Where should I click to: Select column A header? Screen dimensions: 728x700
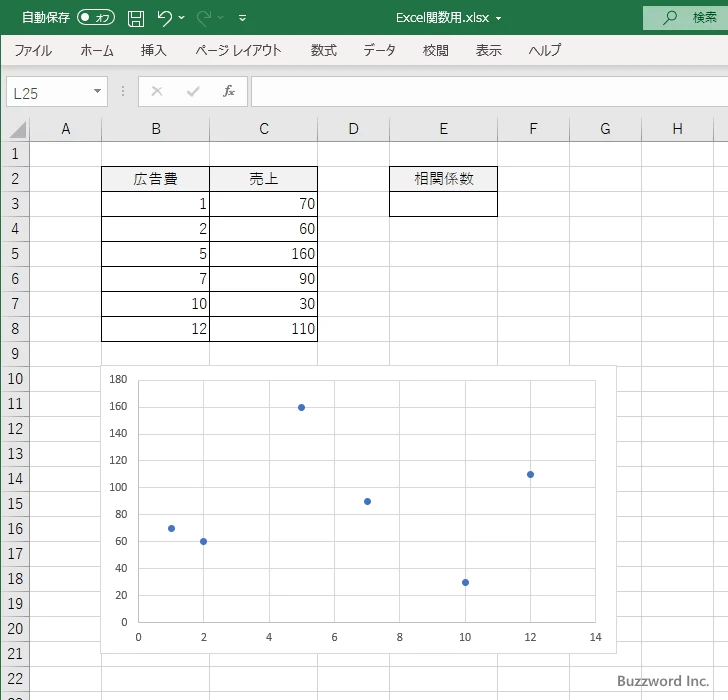[x=65, y=129]
